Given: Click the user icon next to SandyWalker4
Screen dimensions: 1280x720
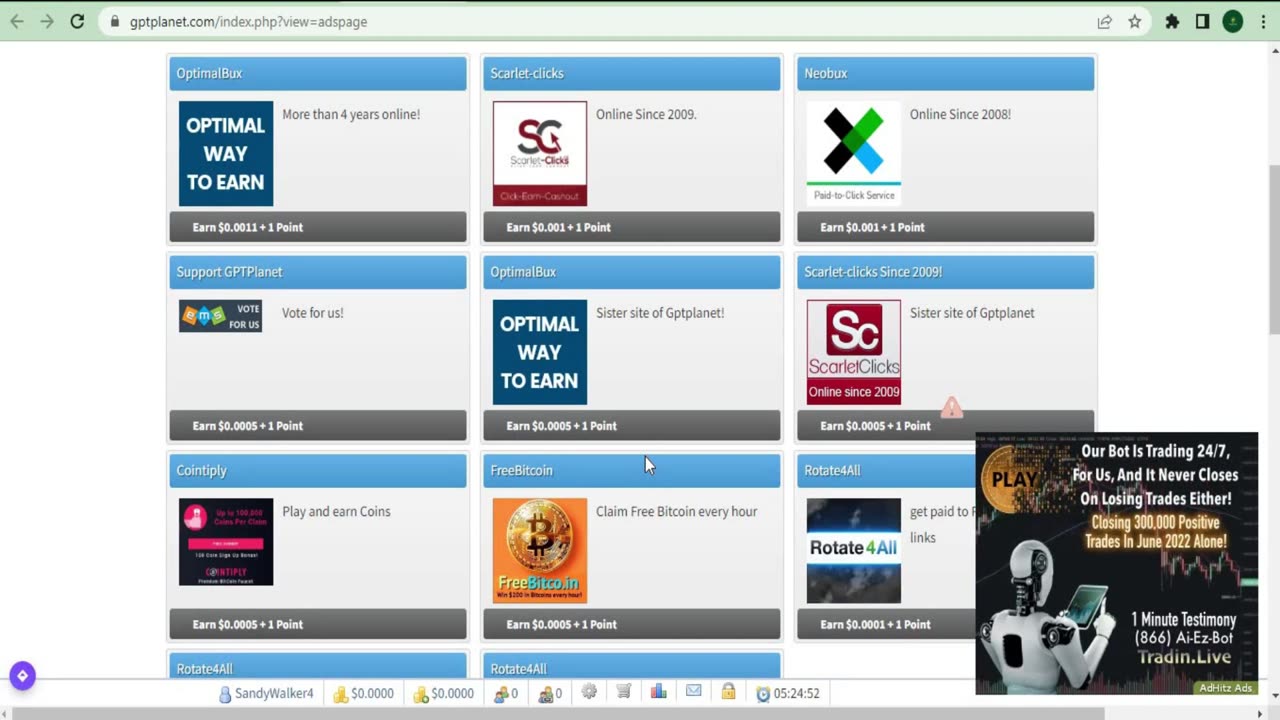Looking at the screenshot, I should coord(225,693).
